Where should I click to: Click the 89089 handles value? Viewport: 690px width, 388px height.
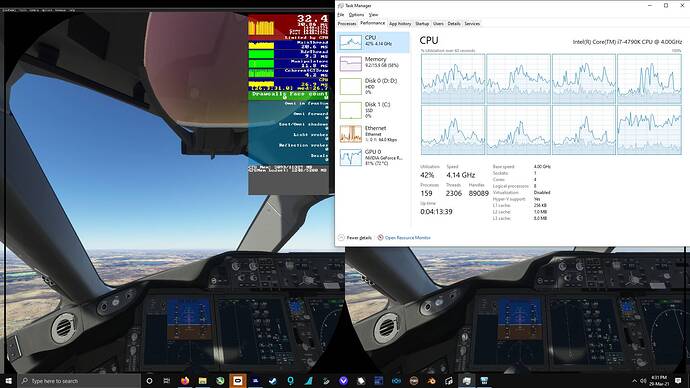coord(478,194)
